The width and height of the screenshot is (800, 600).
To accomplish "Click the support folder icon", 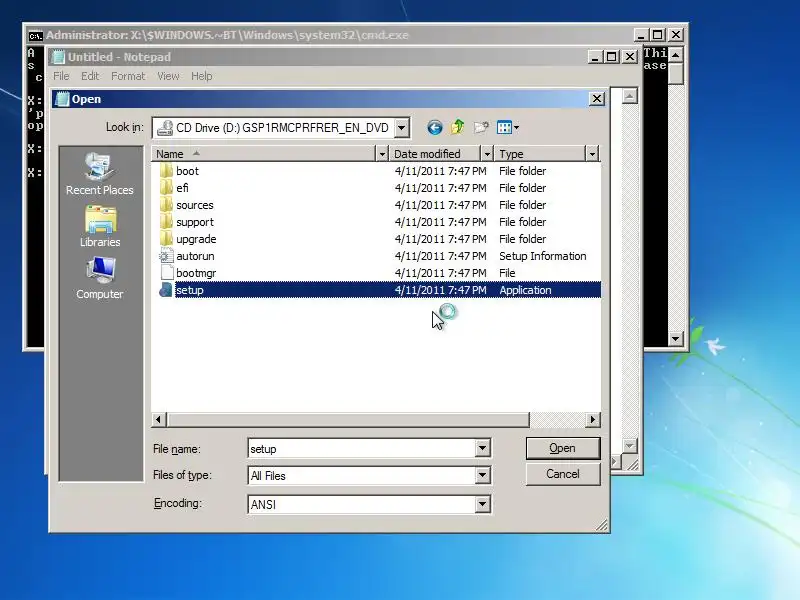I will pyautogui.click(x=166, y=222).
